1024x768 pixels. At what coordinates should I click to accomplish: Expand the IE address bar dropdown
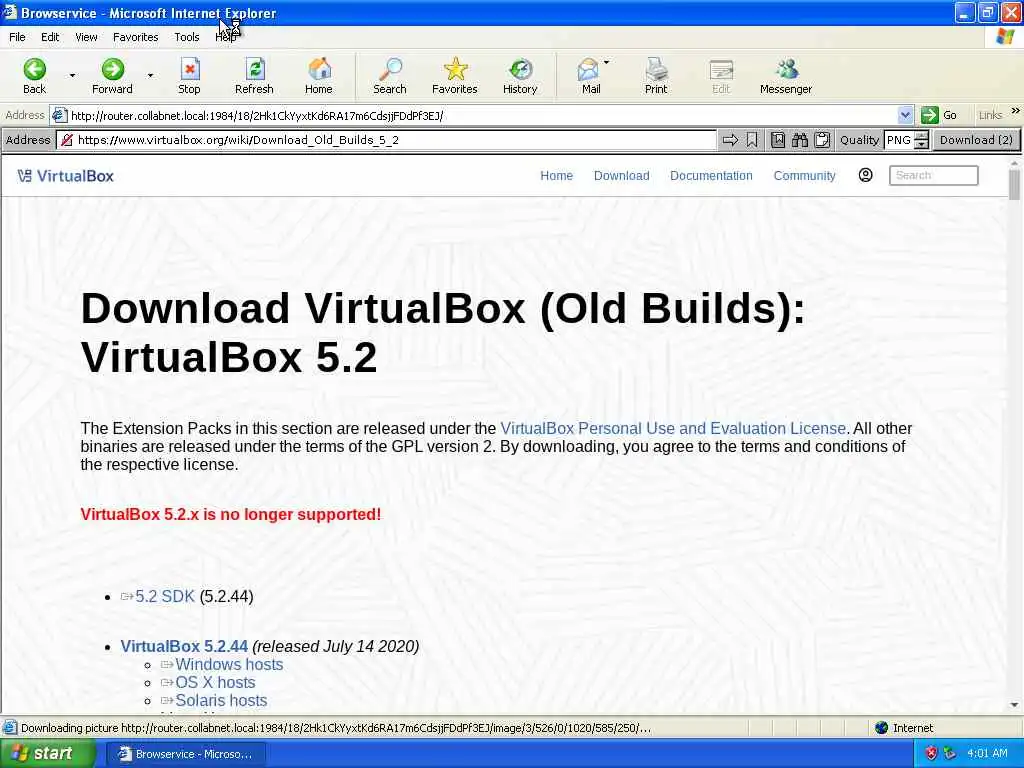pyautogui.click(x=905, y=115)
